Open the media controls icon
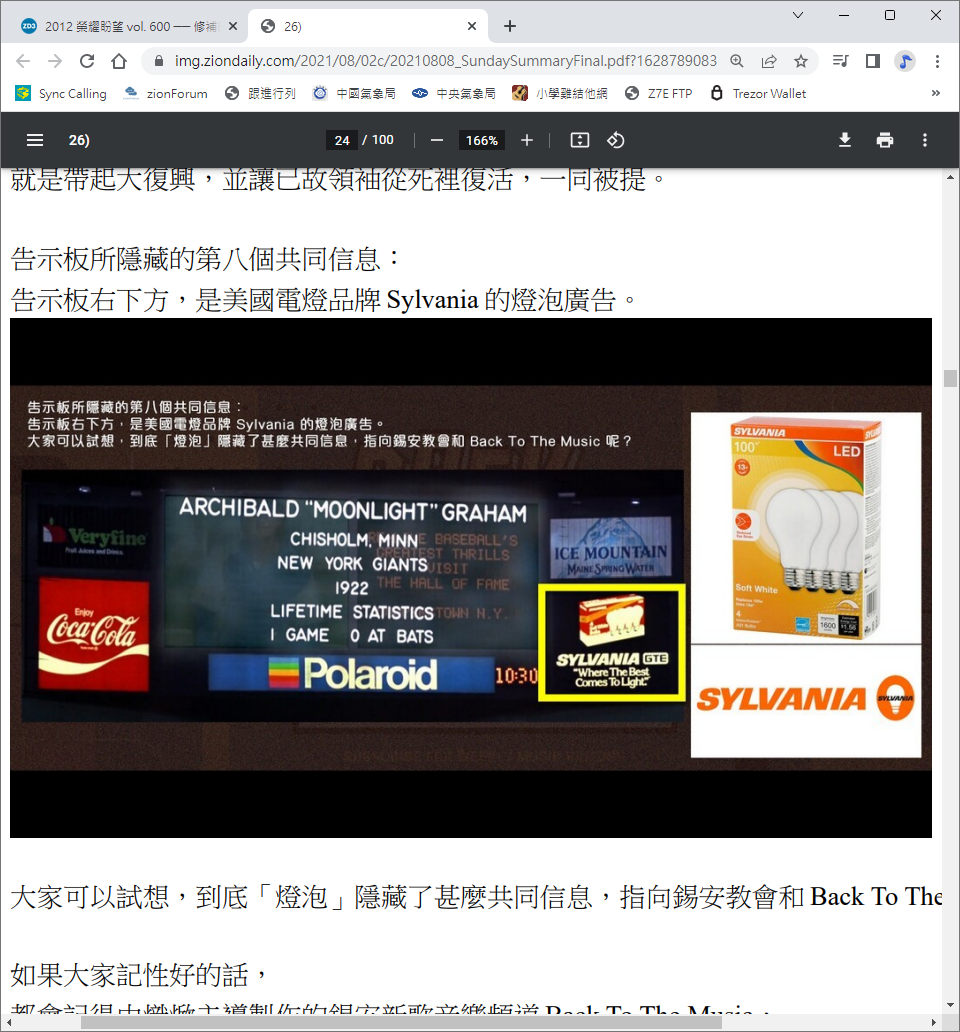Viewport: 960px width, 1032px height. pos(840,61)
